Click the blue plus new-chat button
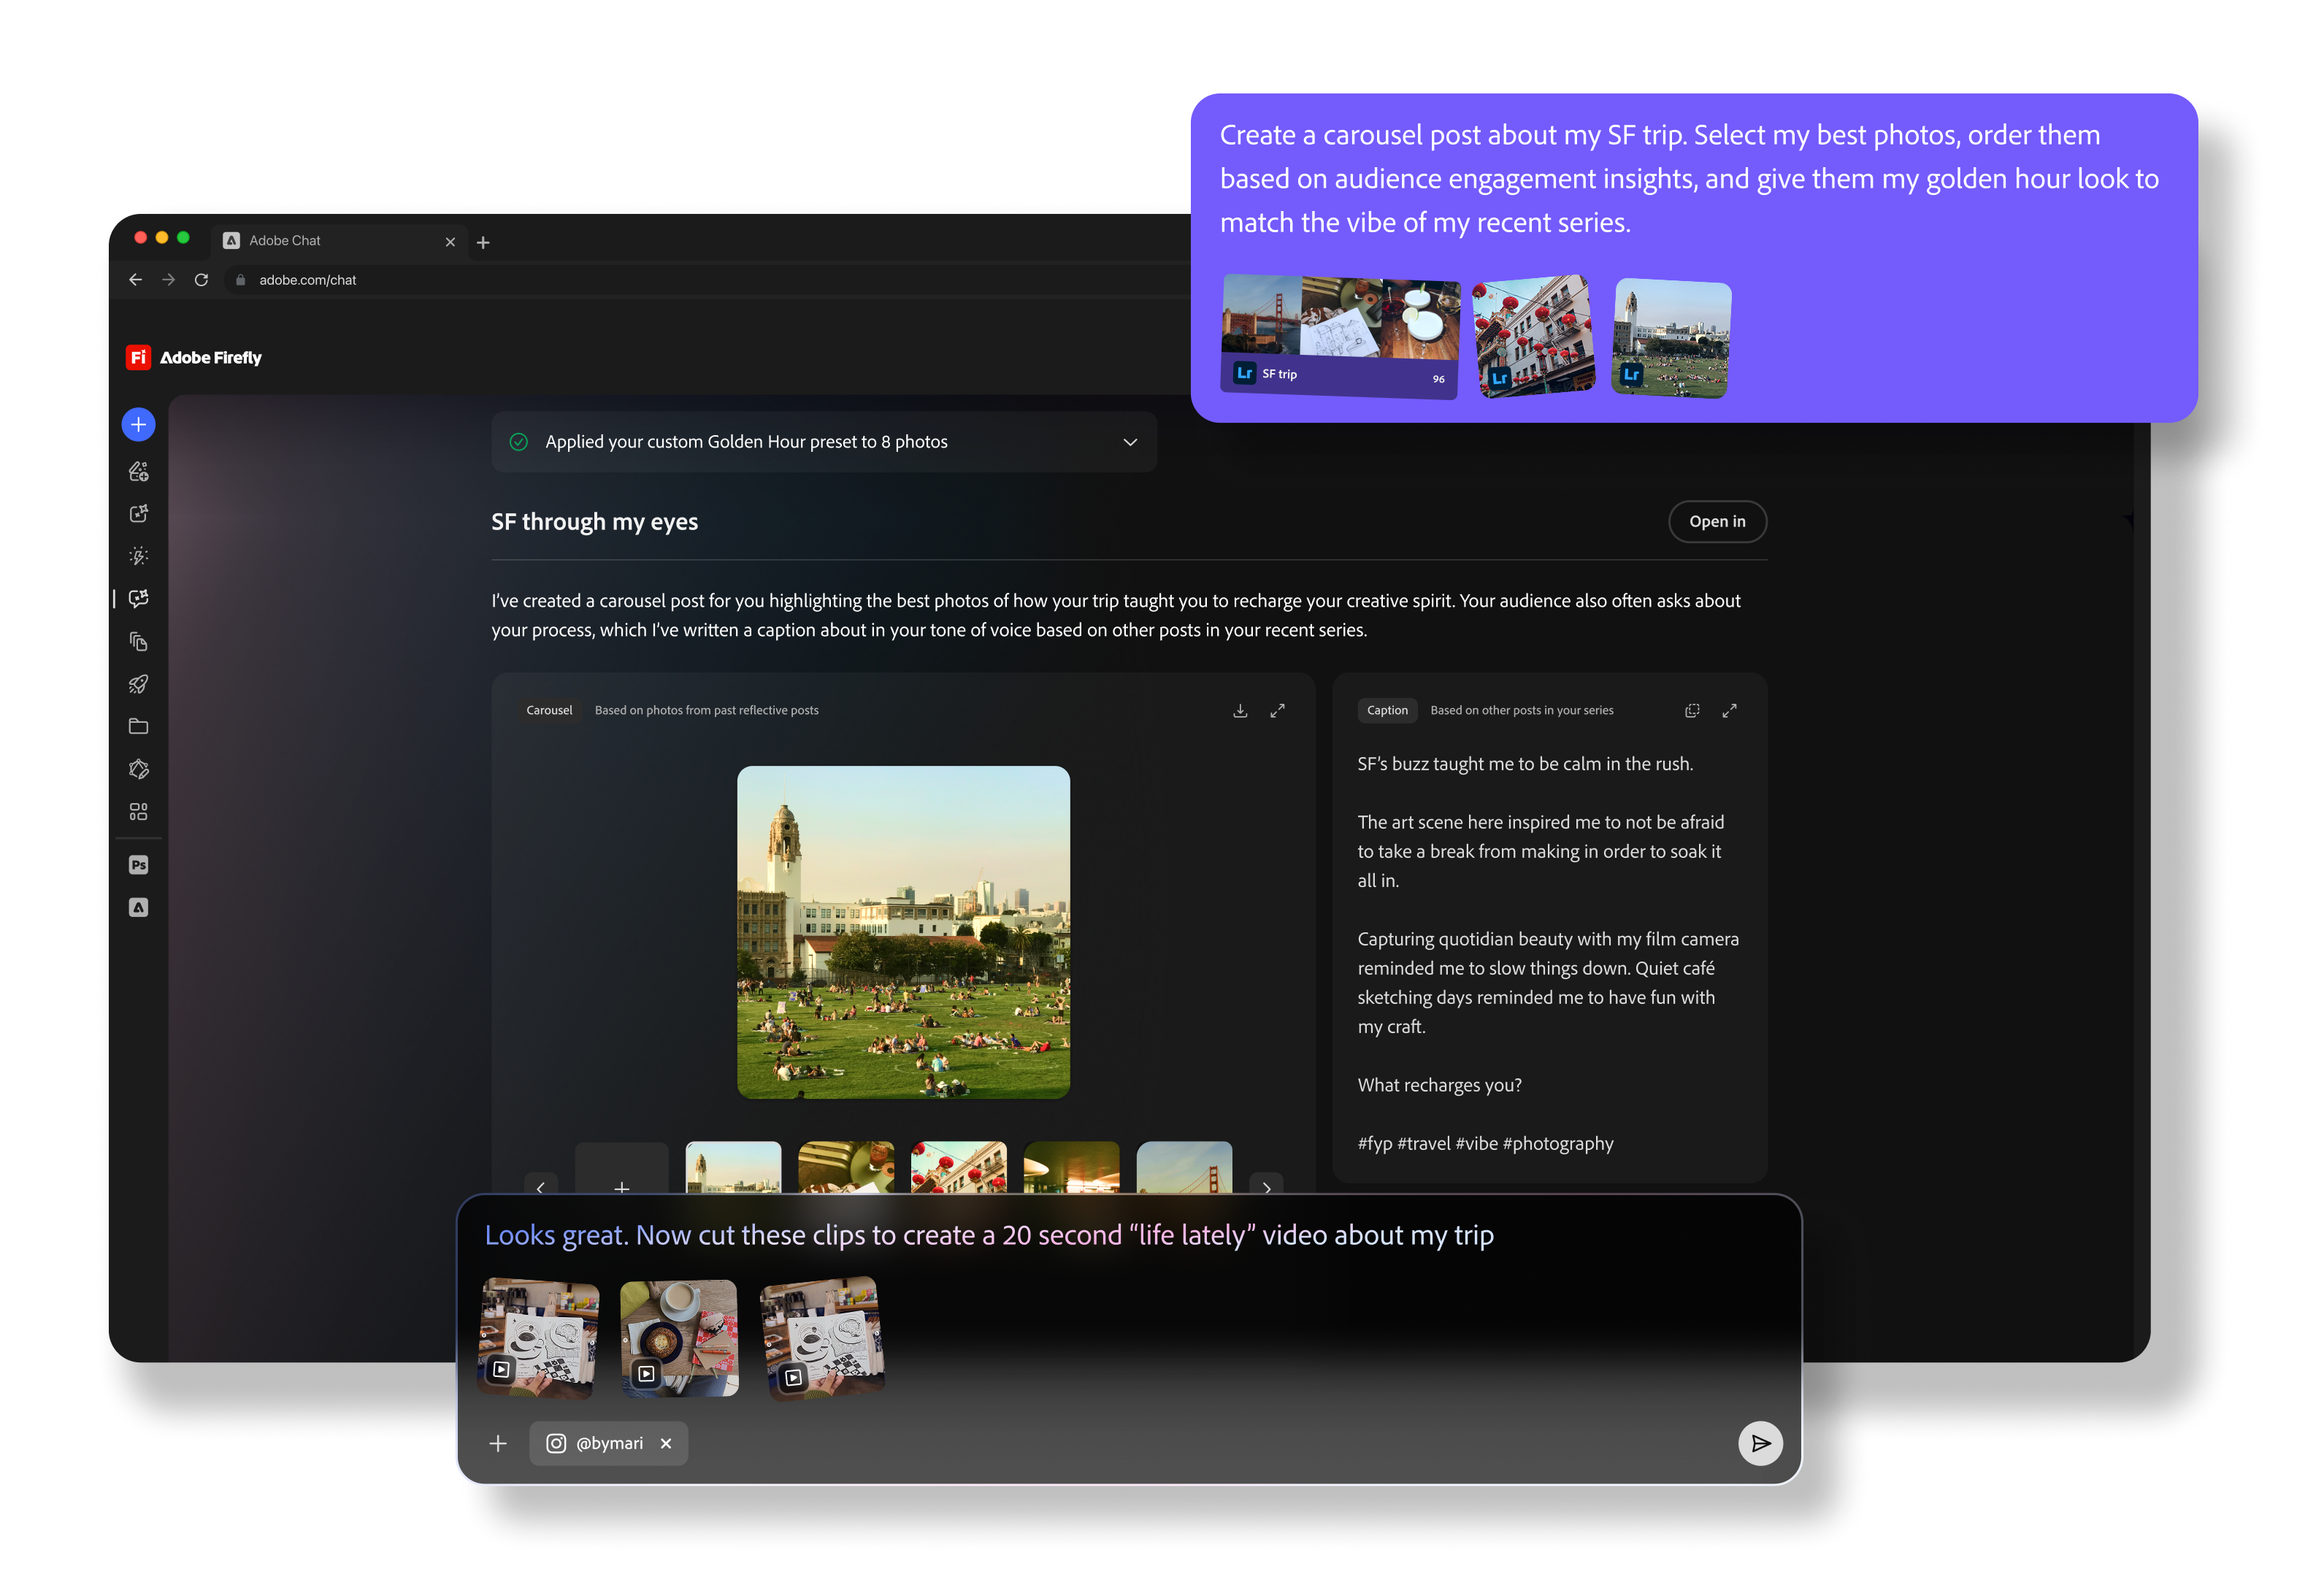The height and width of the screenshot is (1577, 2324). (x=138, y=425)
